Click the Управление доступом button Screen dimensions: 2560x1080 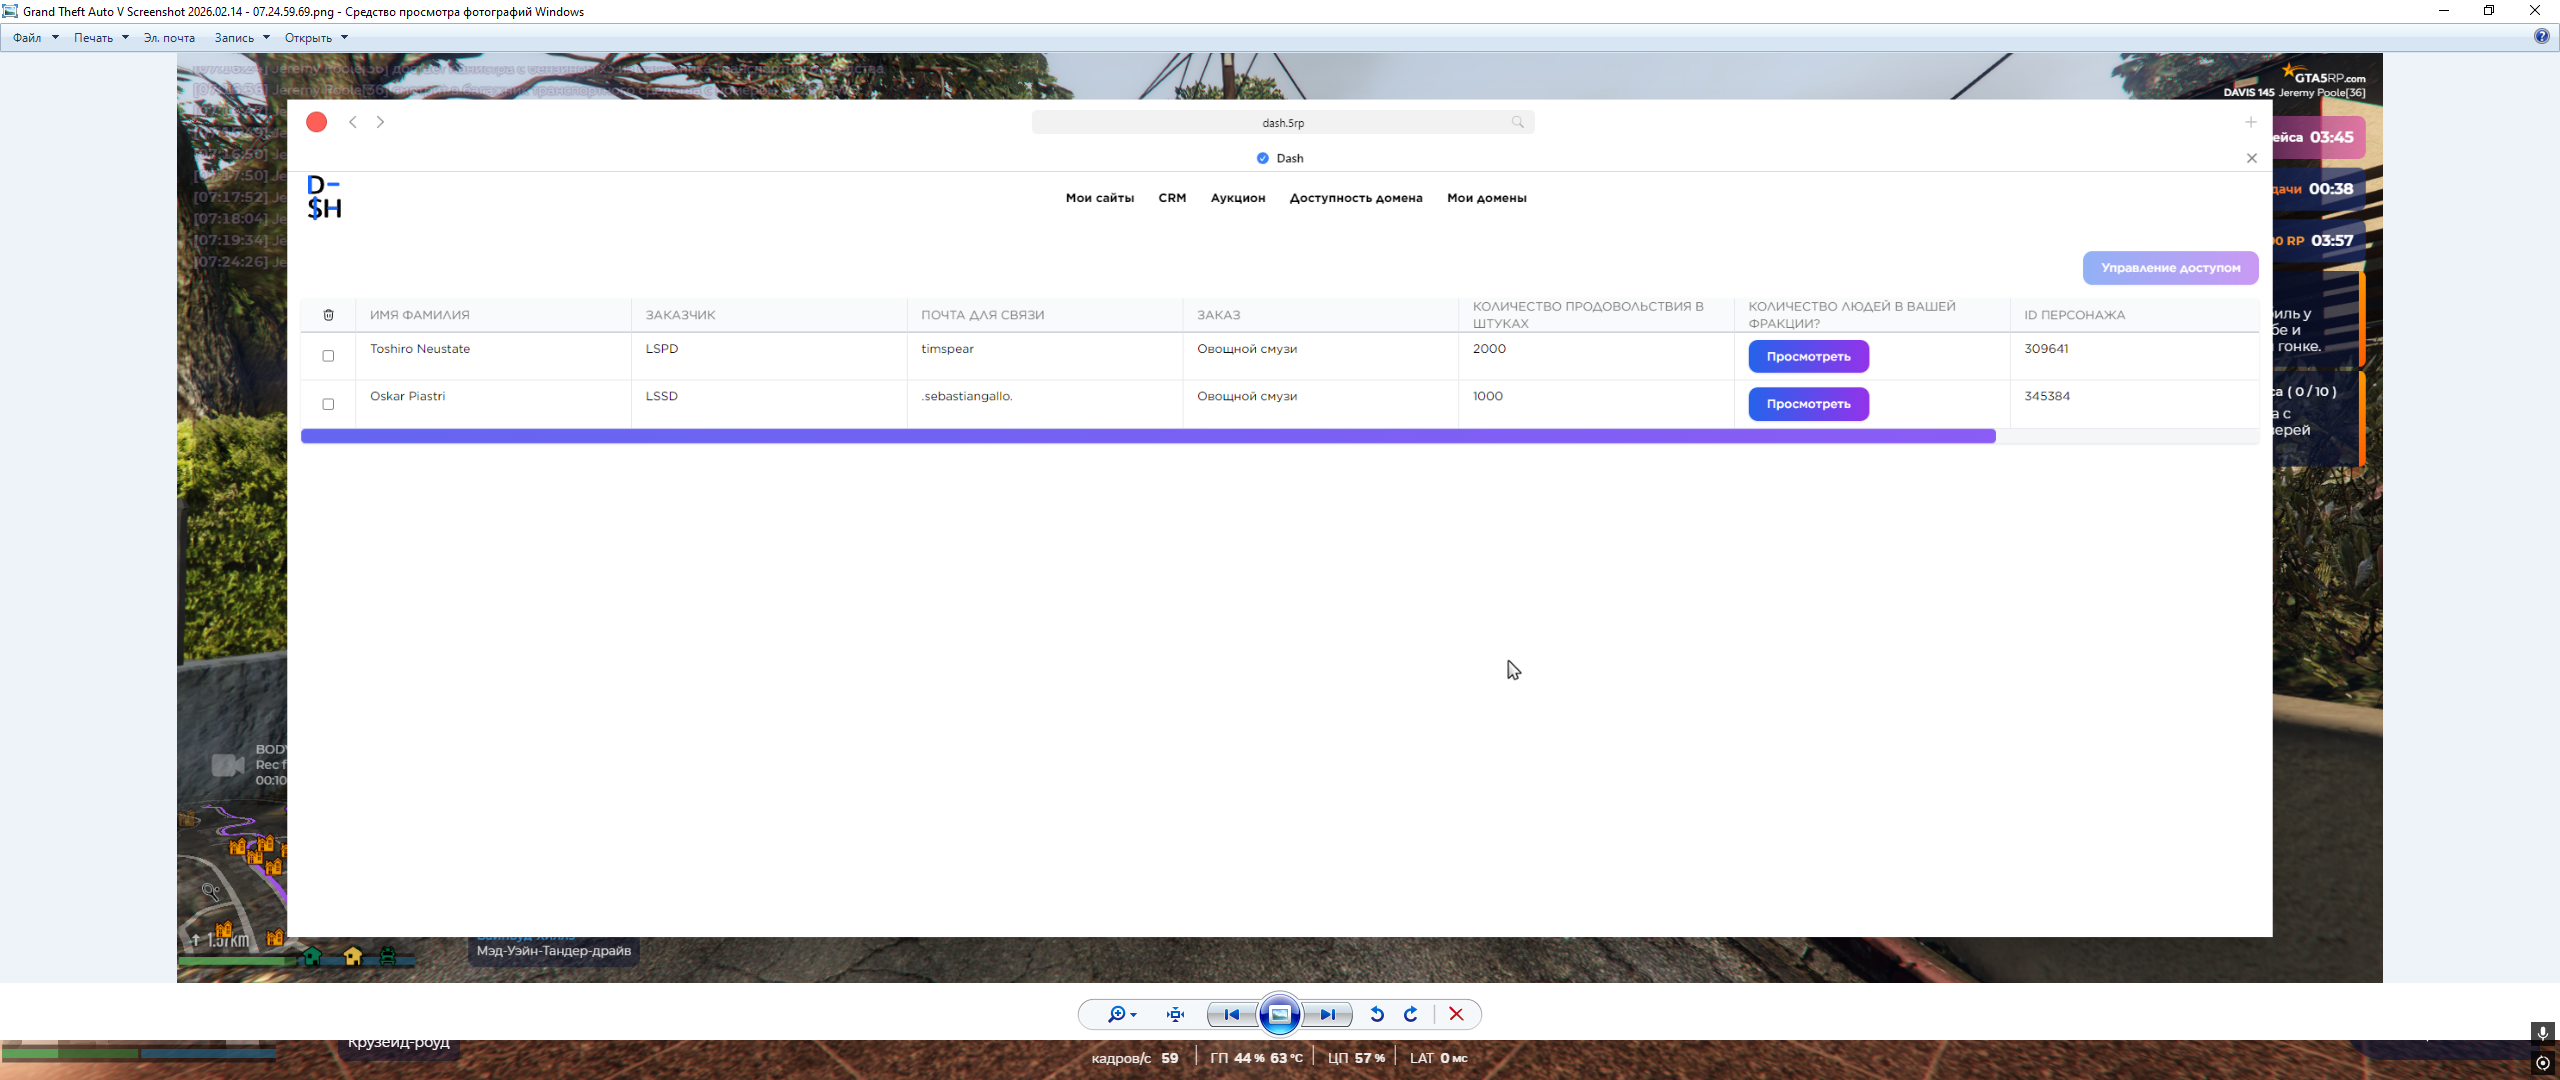point(2170,268)
